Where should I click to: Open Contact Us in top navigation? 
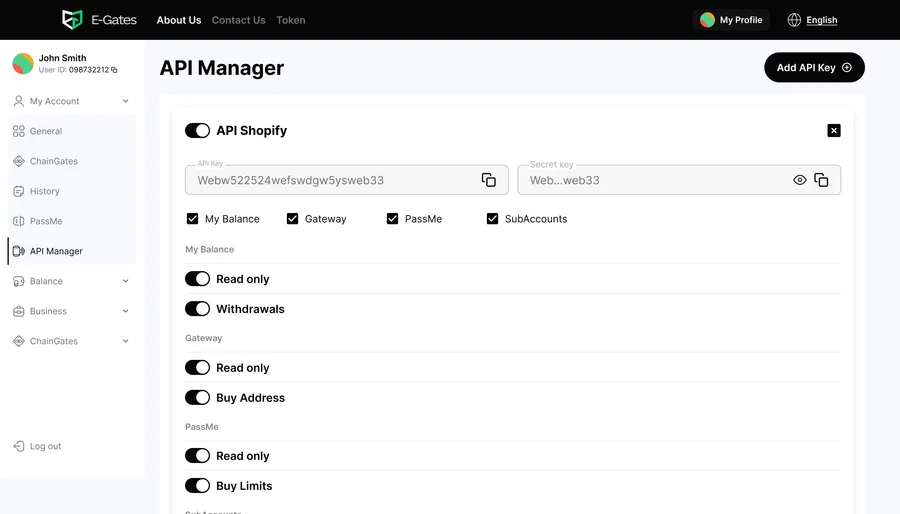(x=238, y=20)
